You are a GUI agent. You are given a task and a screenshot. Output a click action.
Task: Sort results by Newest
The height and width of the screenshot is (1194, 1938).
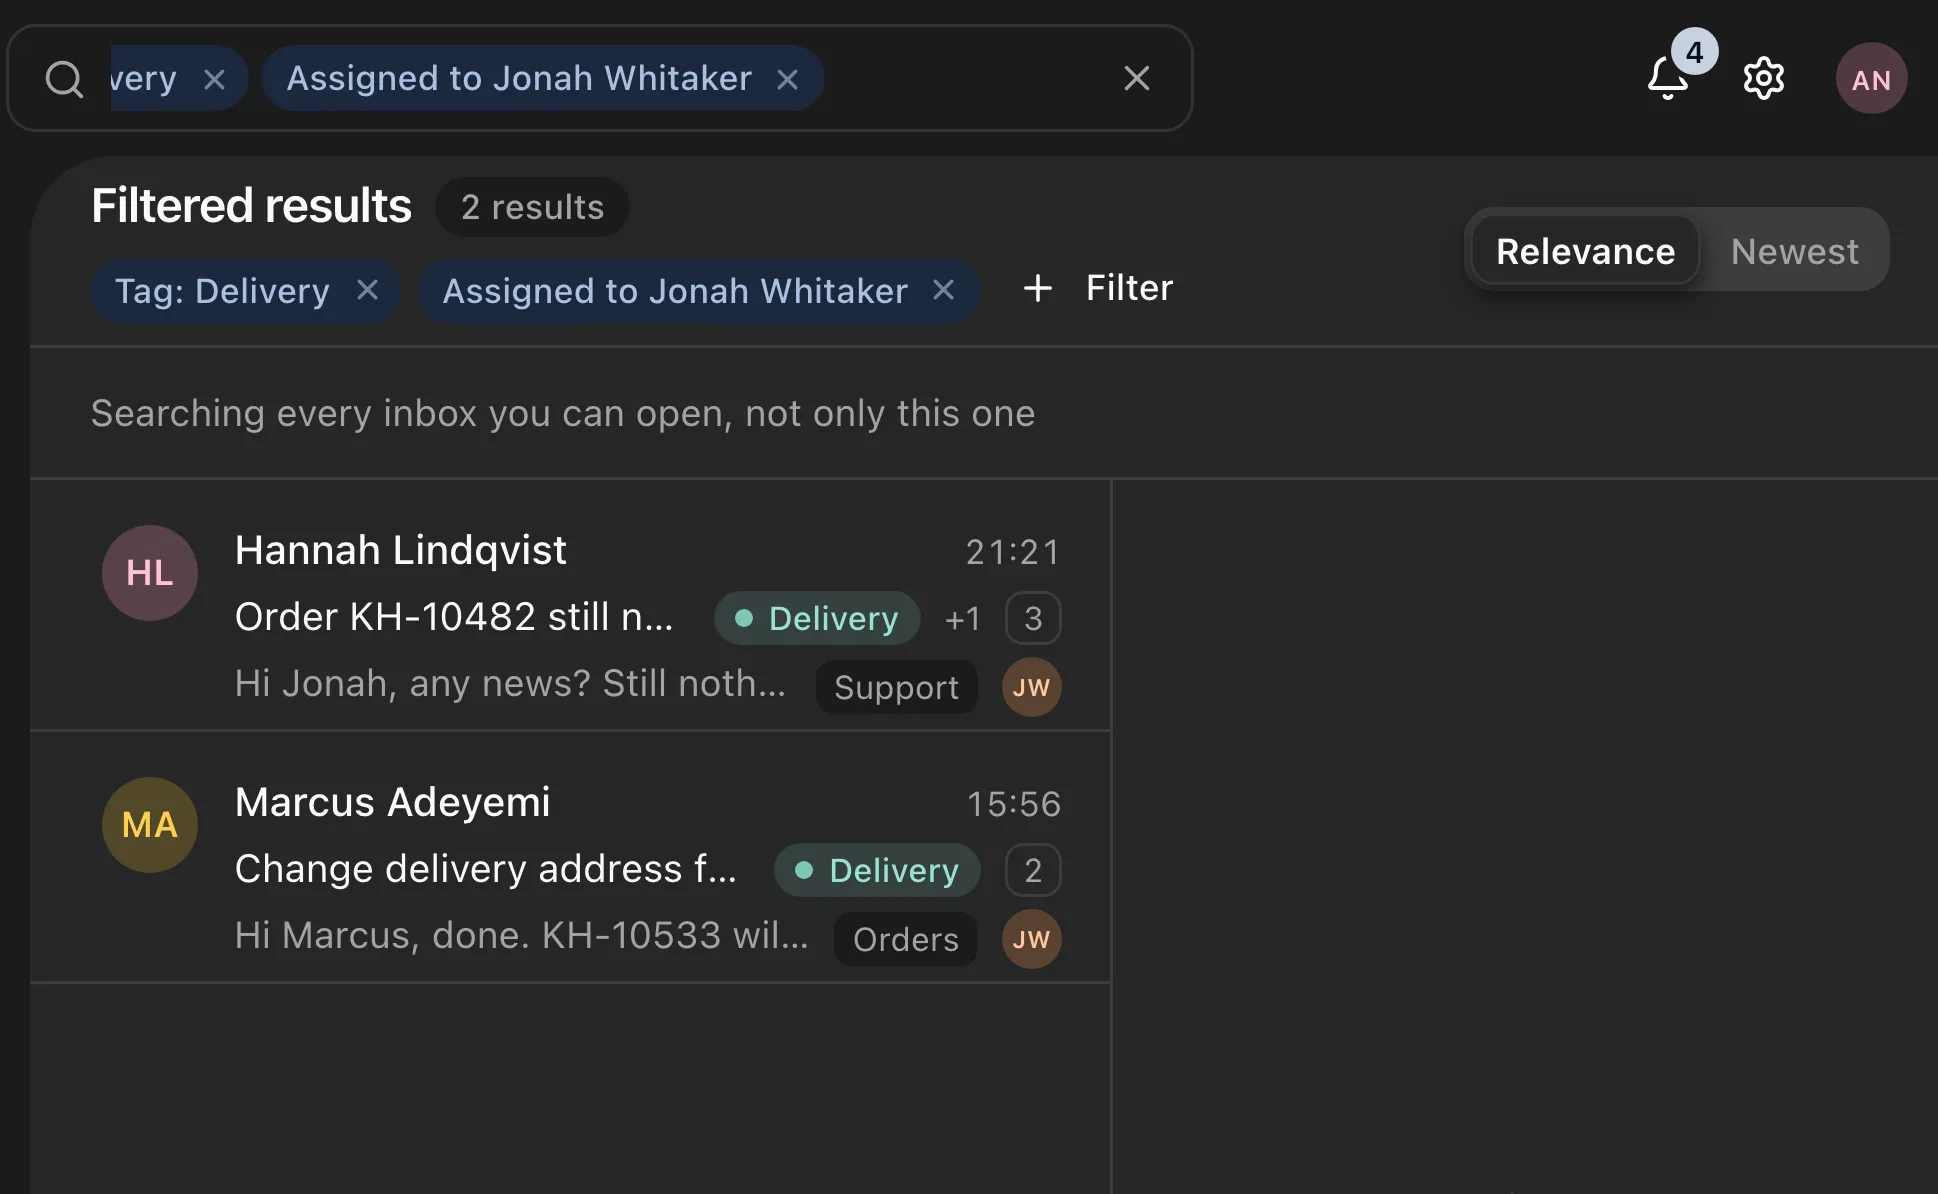point(1794,250)
